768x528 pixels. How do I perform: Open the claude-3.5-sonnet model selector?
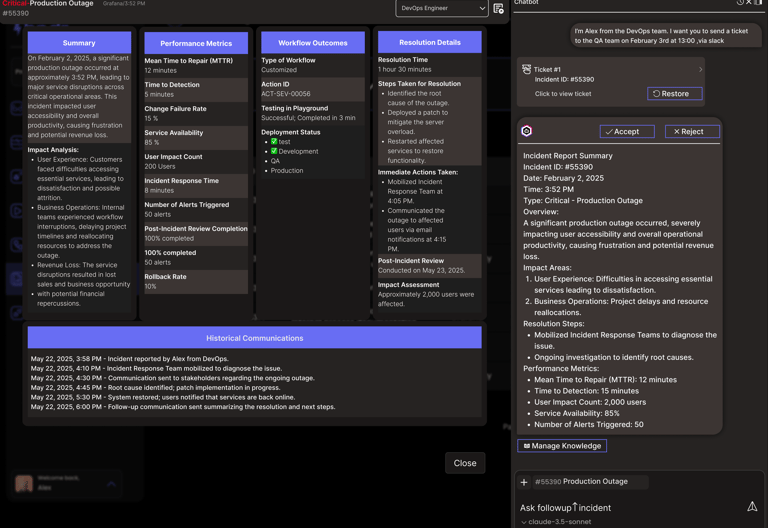click(556, 522)
